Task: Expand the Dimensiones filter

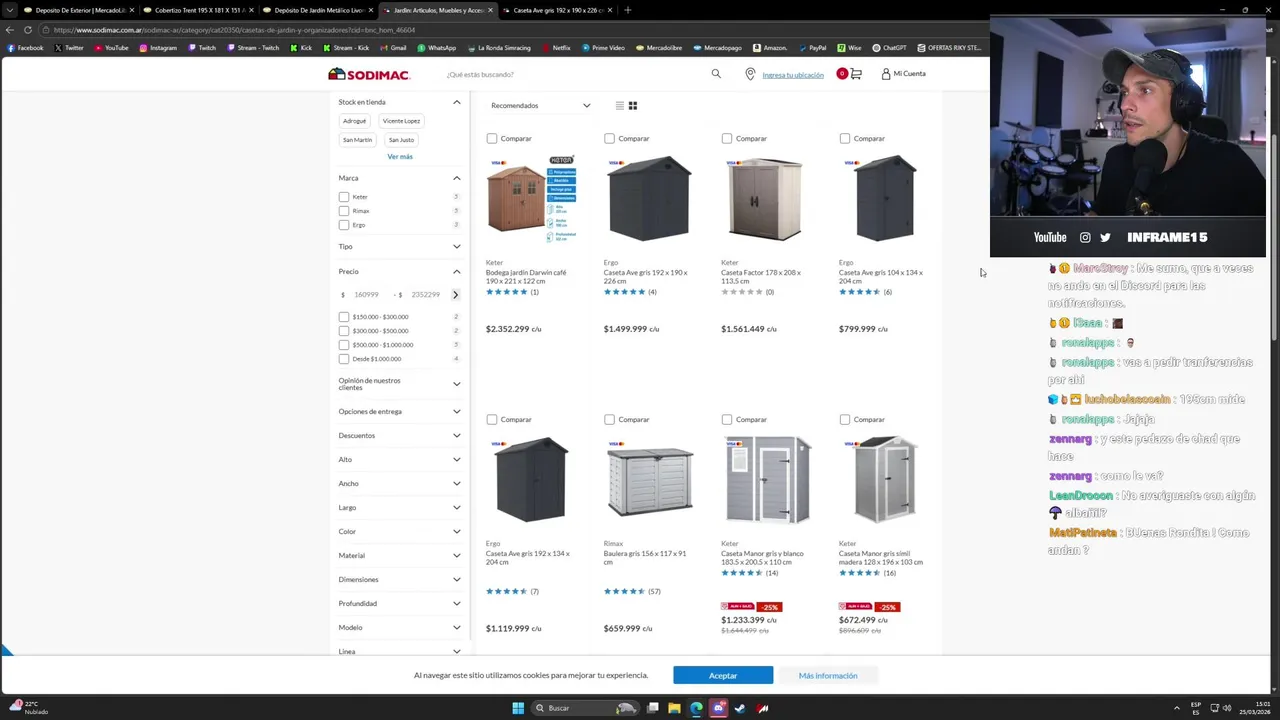Action: click(x=457, y=580)
